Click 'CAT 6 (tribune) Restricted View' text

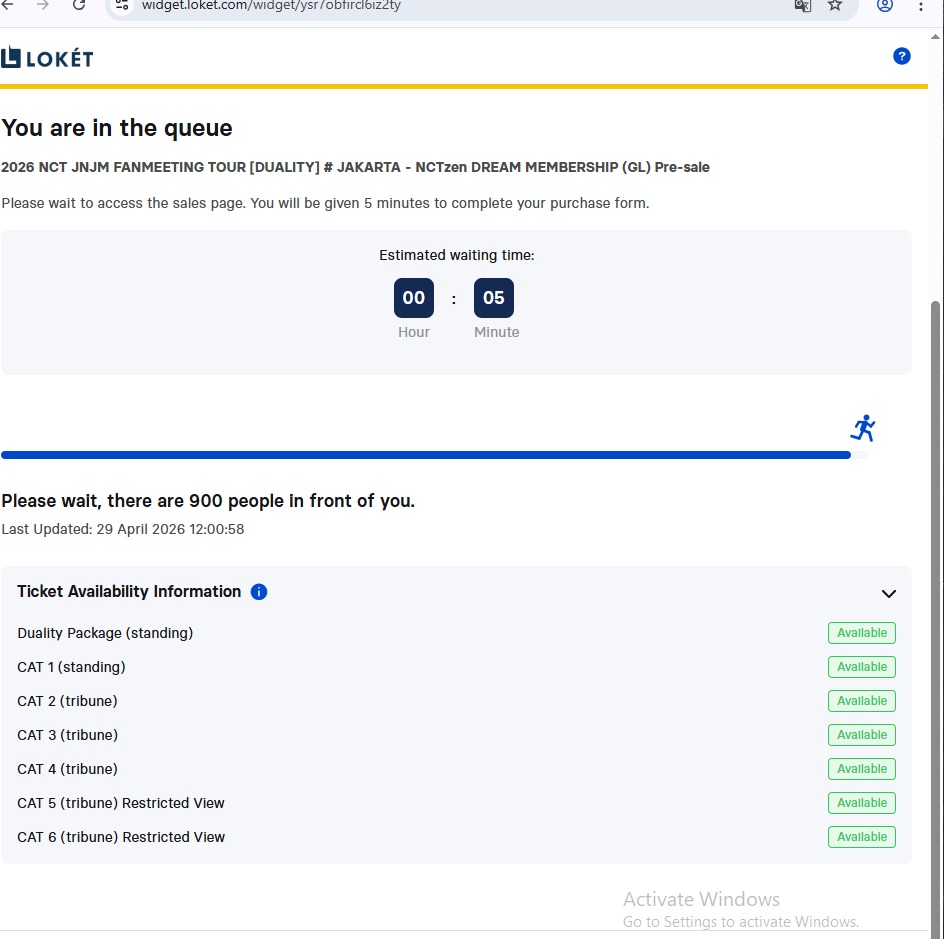121,837
